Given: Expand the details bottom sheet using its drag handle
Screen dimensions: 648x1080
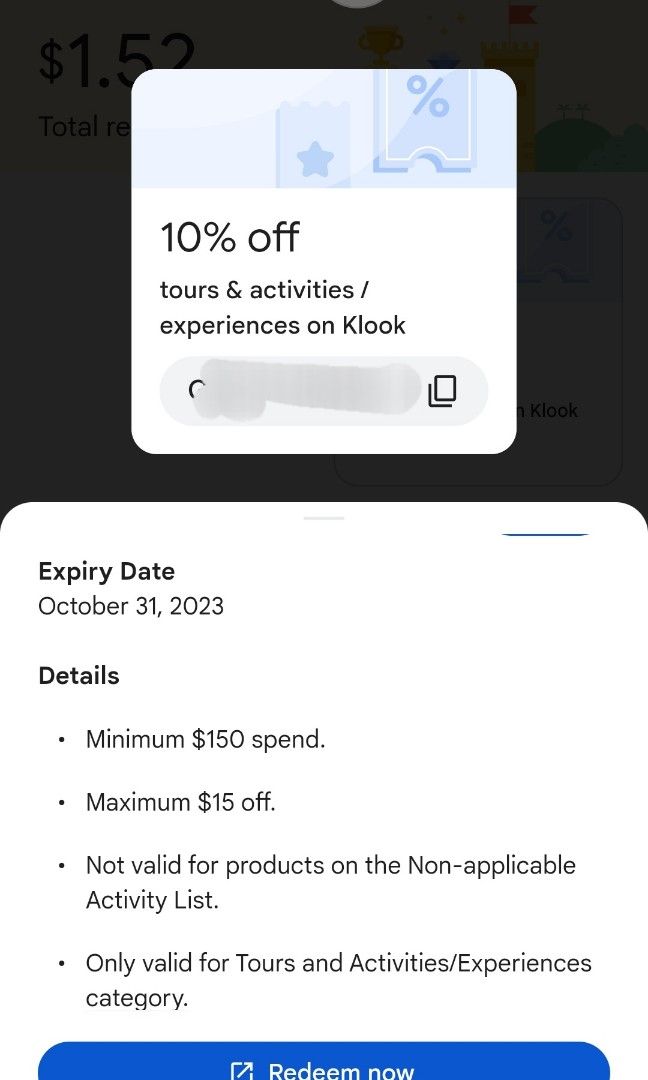Looking at the screenshot, I should tap(324, 519).
